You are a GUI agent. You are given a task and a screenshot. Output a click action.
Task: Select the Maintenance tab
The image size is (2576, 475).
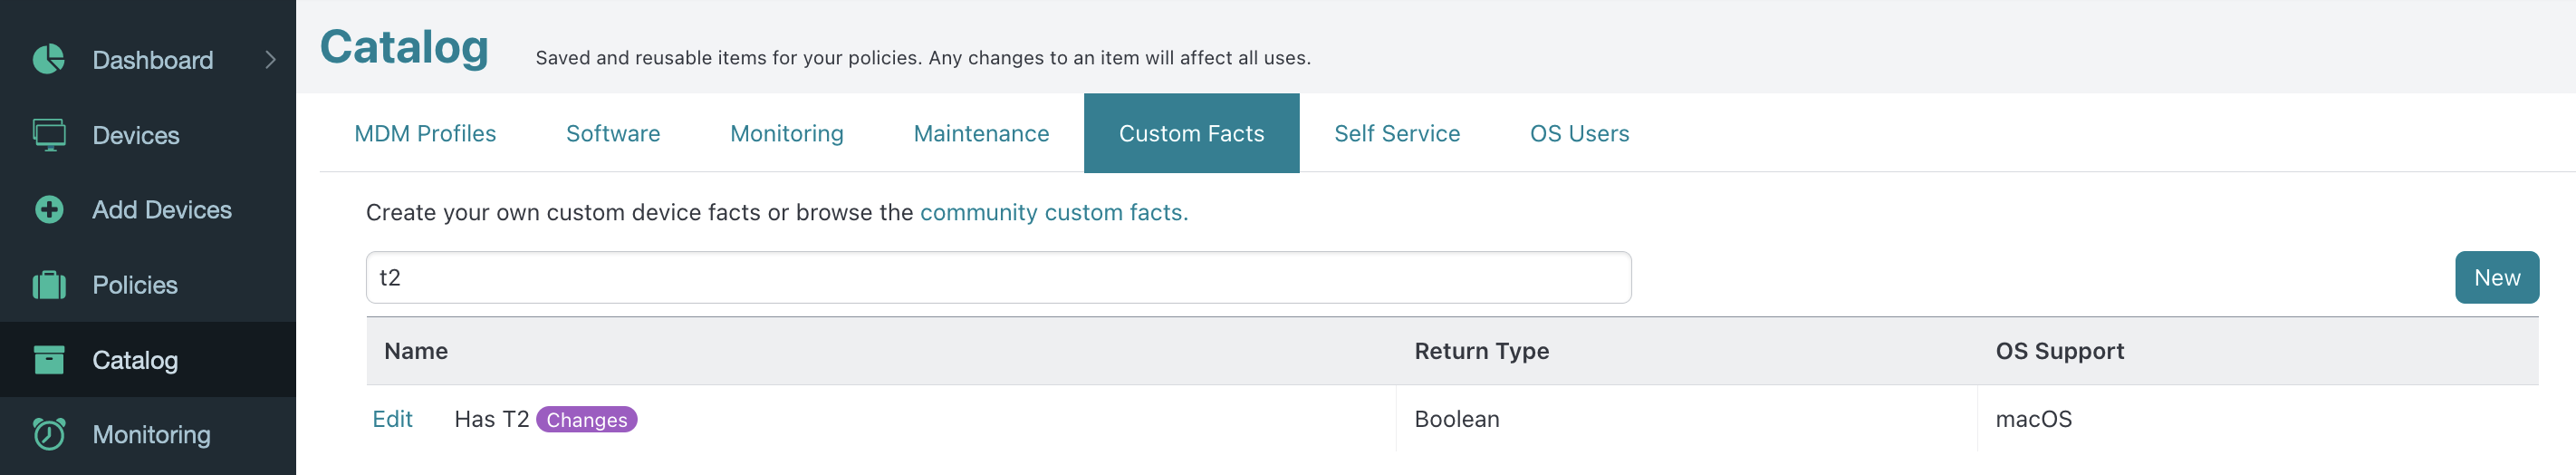981,134
